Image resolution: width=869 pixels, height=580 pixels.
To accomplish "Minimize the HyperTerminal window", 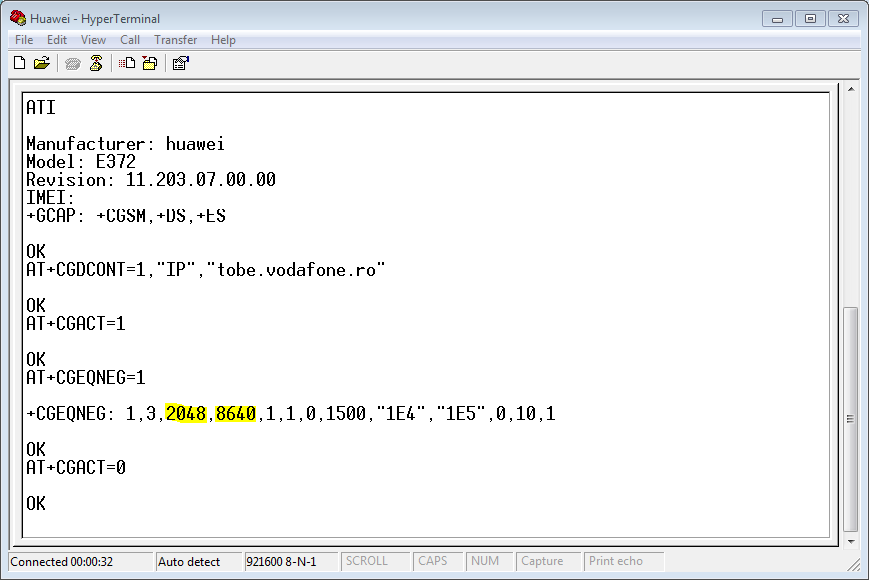I will coord(778,19).
